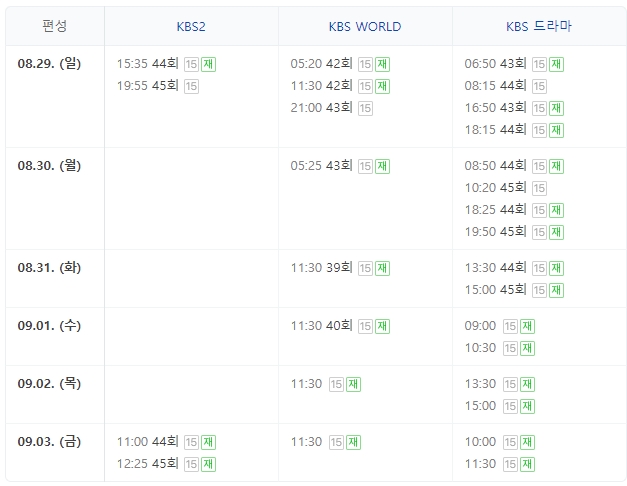Click 15 rating icon beside KBS 드라마 08:15 44회
Viewport: 627px width, 486px height.
[x=539, y=86]
